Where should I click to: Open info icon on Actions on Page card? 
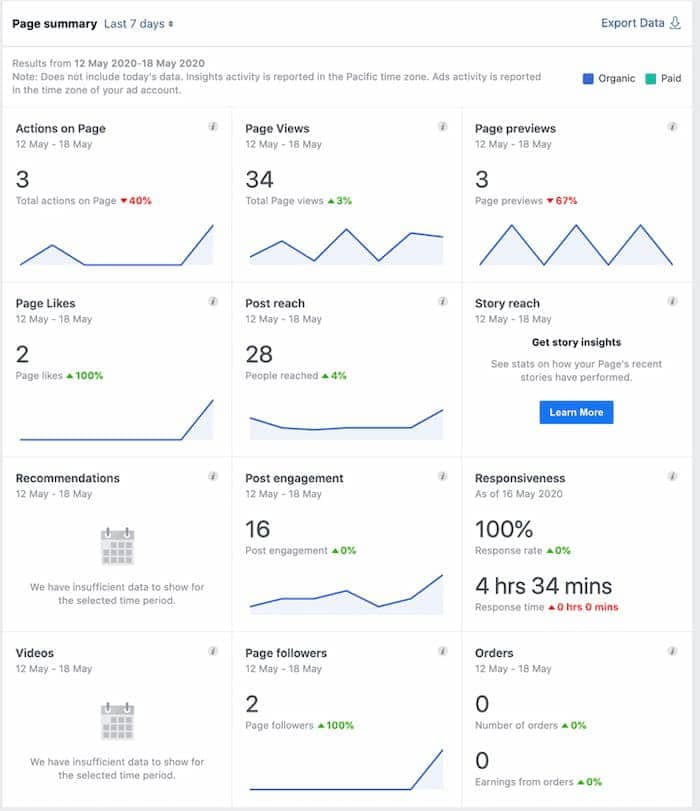click(x=213, y=126)
